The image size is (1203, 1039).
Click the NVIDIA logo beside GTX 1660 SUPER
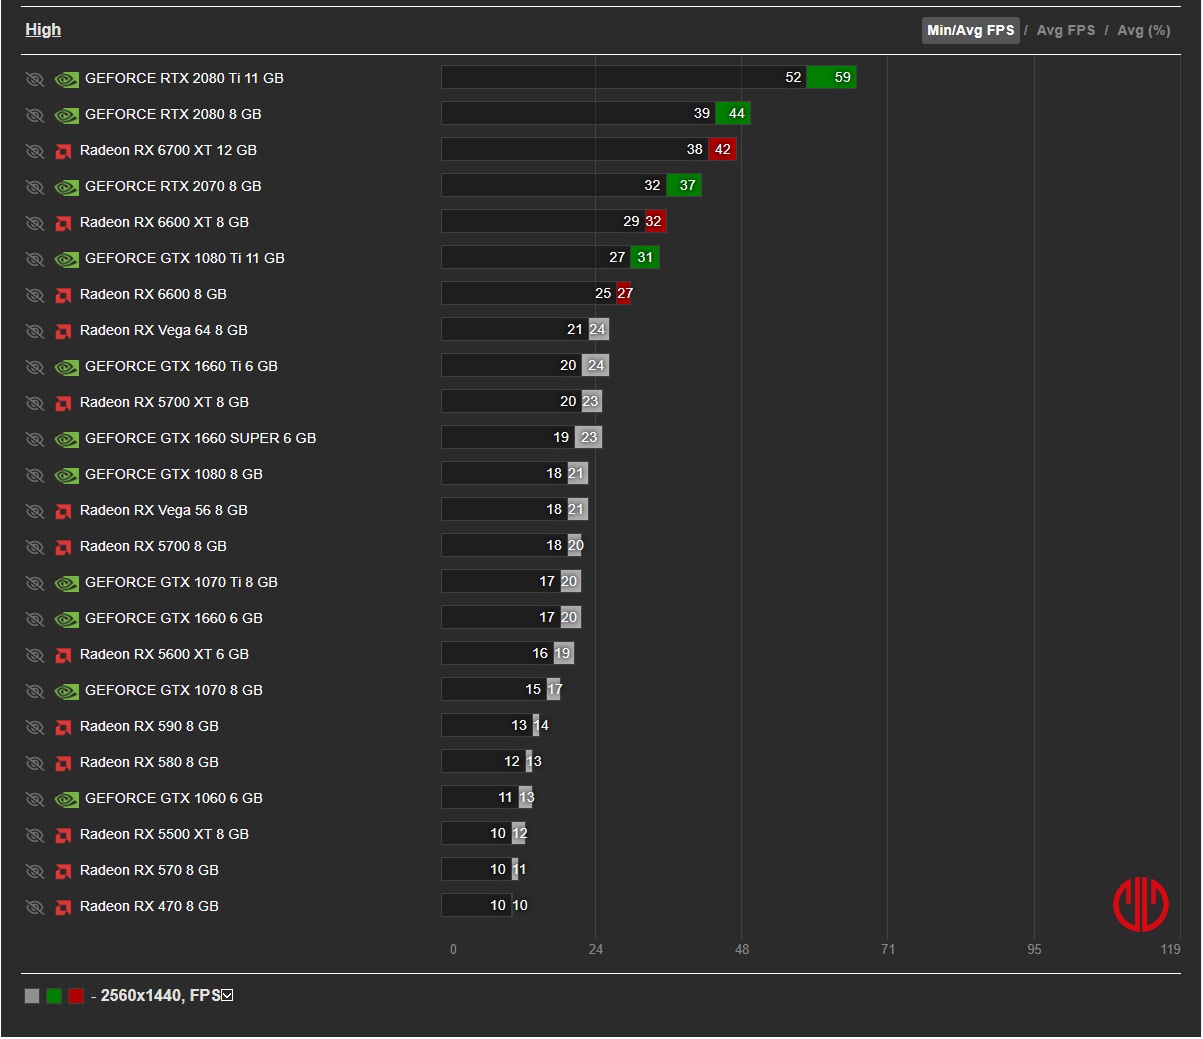pyautogui.click(x=66, y=439)
